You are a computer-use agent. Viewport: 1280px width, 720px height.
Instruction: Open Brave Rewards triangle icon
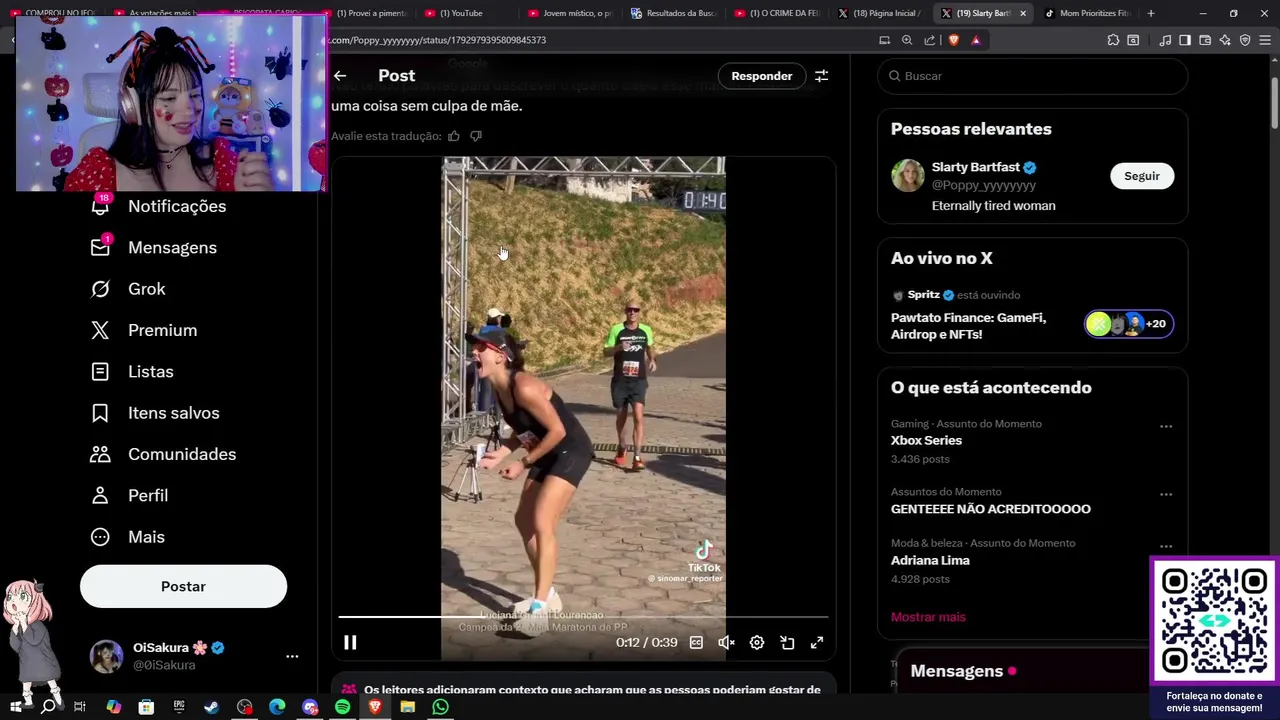976,40
